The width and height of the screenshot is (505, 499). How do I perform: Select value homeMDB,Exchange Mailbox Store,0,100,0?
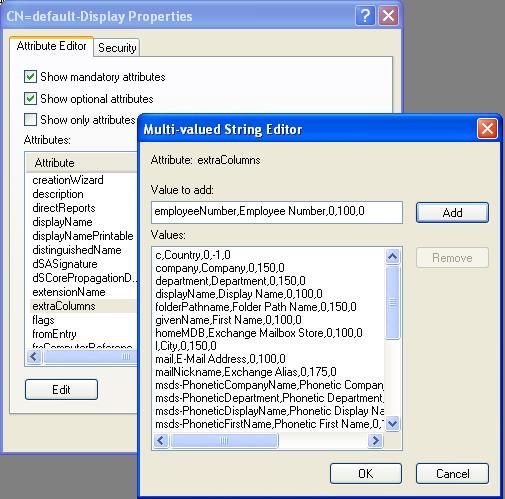(x=259, y=333)
